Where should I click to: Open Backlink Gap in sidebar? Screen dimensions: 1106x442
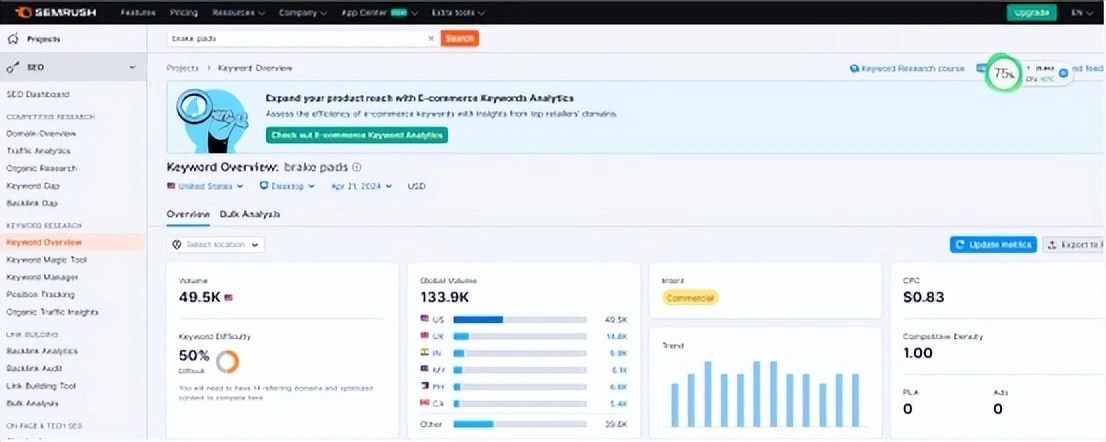tap(32, 203)
